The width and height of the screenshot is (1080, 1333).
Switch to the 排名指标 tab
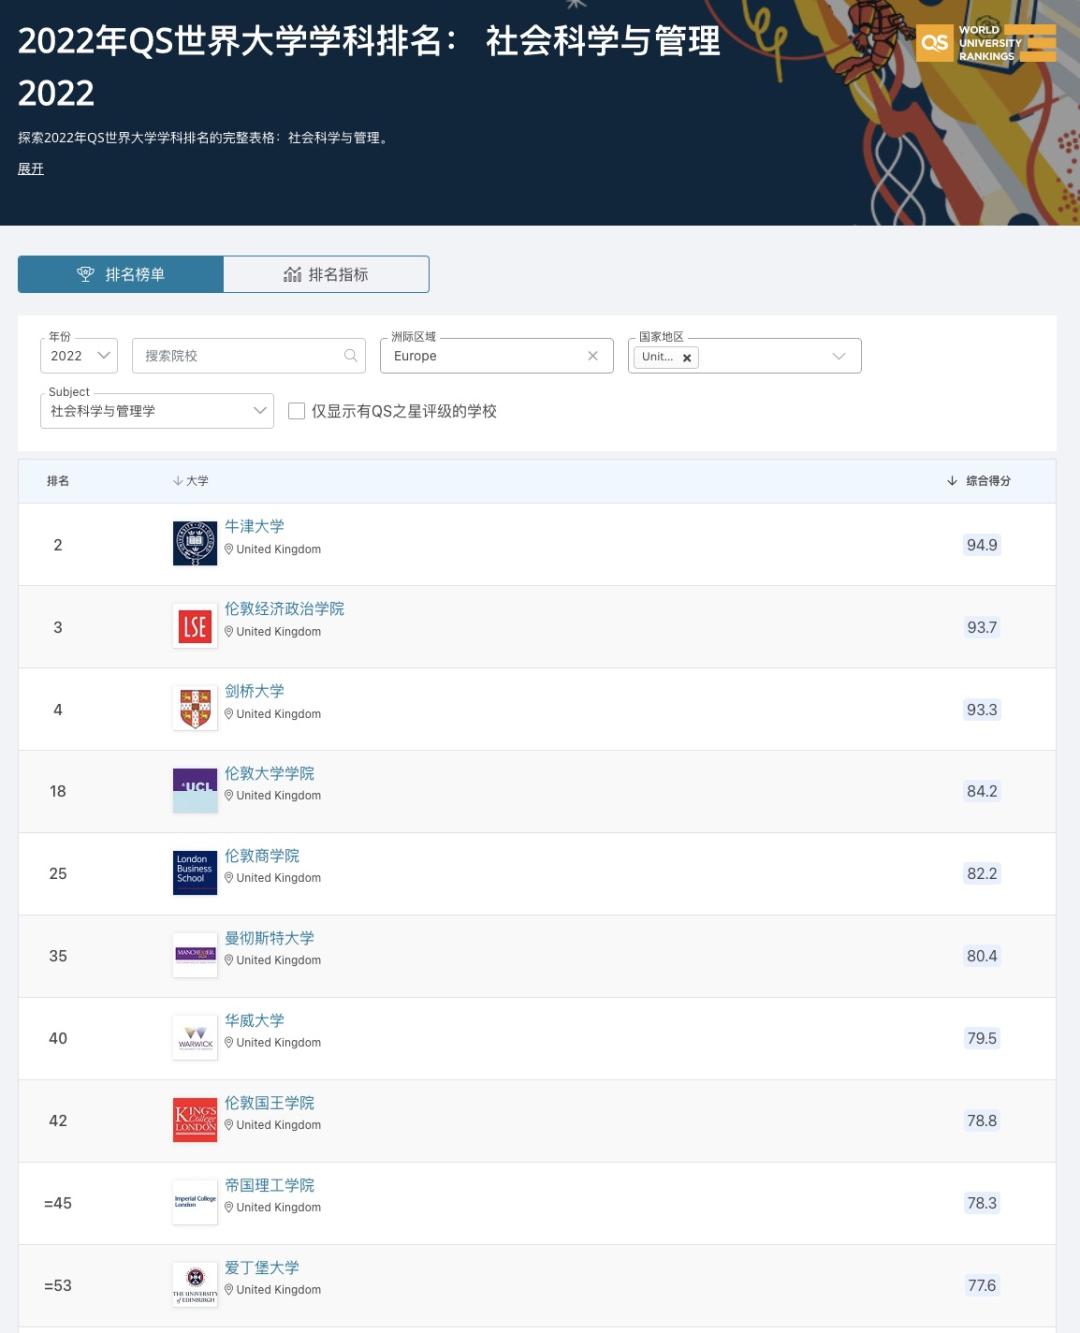(x=326, y=274)
